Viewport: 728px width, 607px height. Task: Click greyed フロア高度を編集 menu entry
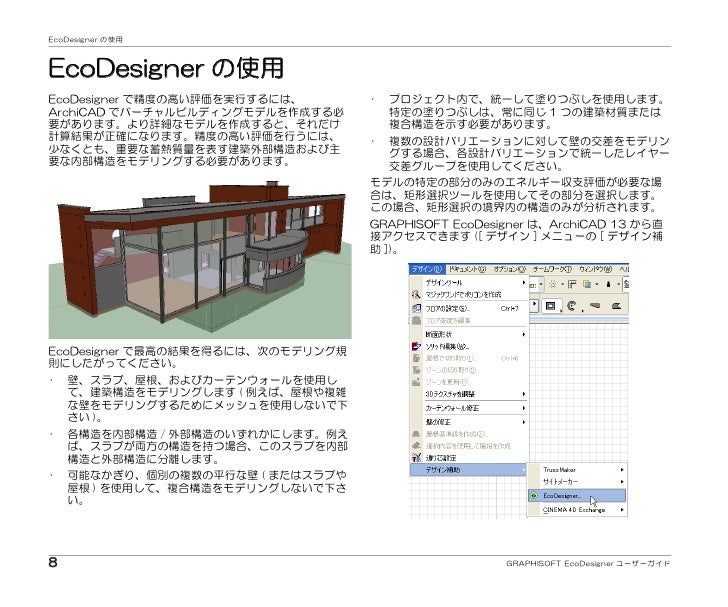pyautogui.click(x=469, y=320)
